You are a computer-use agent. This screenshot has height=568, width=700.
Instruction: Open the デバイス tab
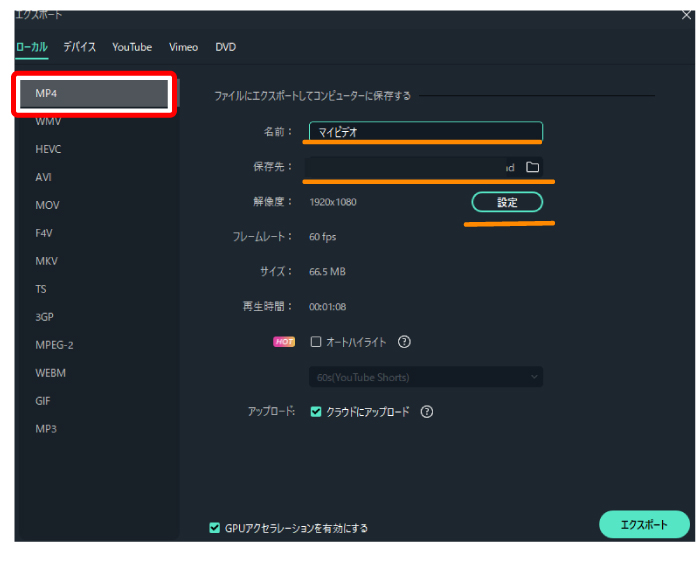coord(80,47)
